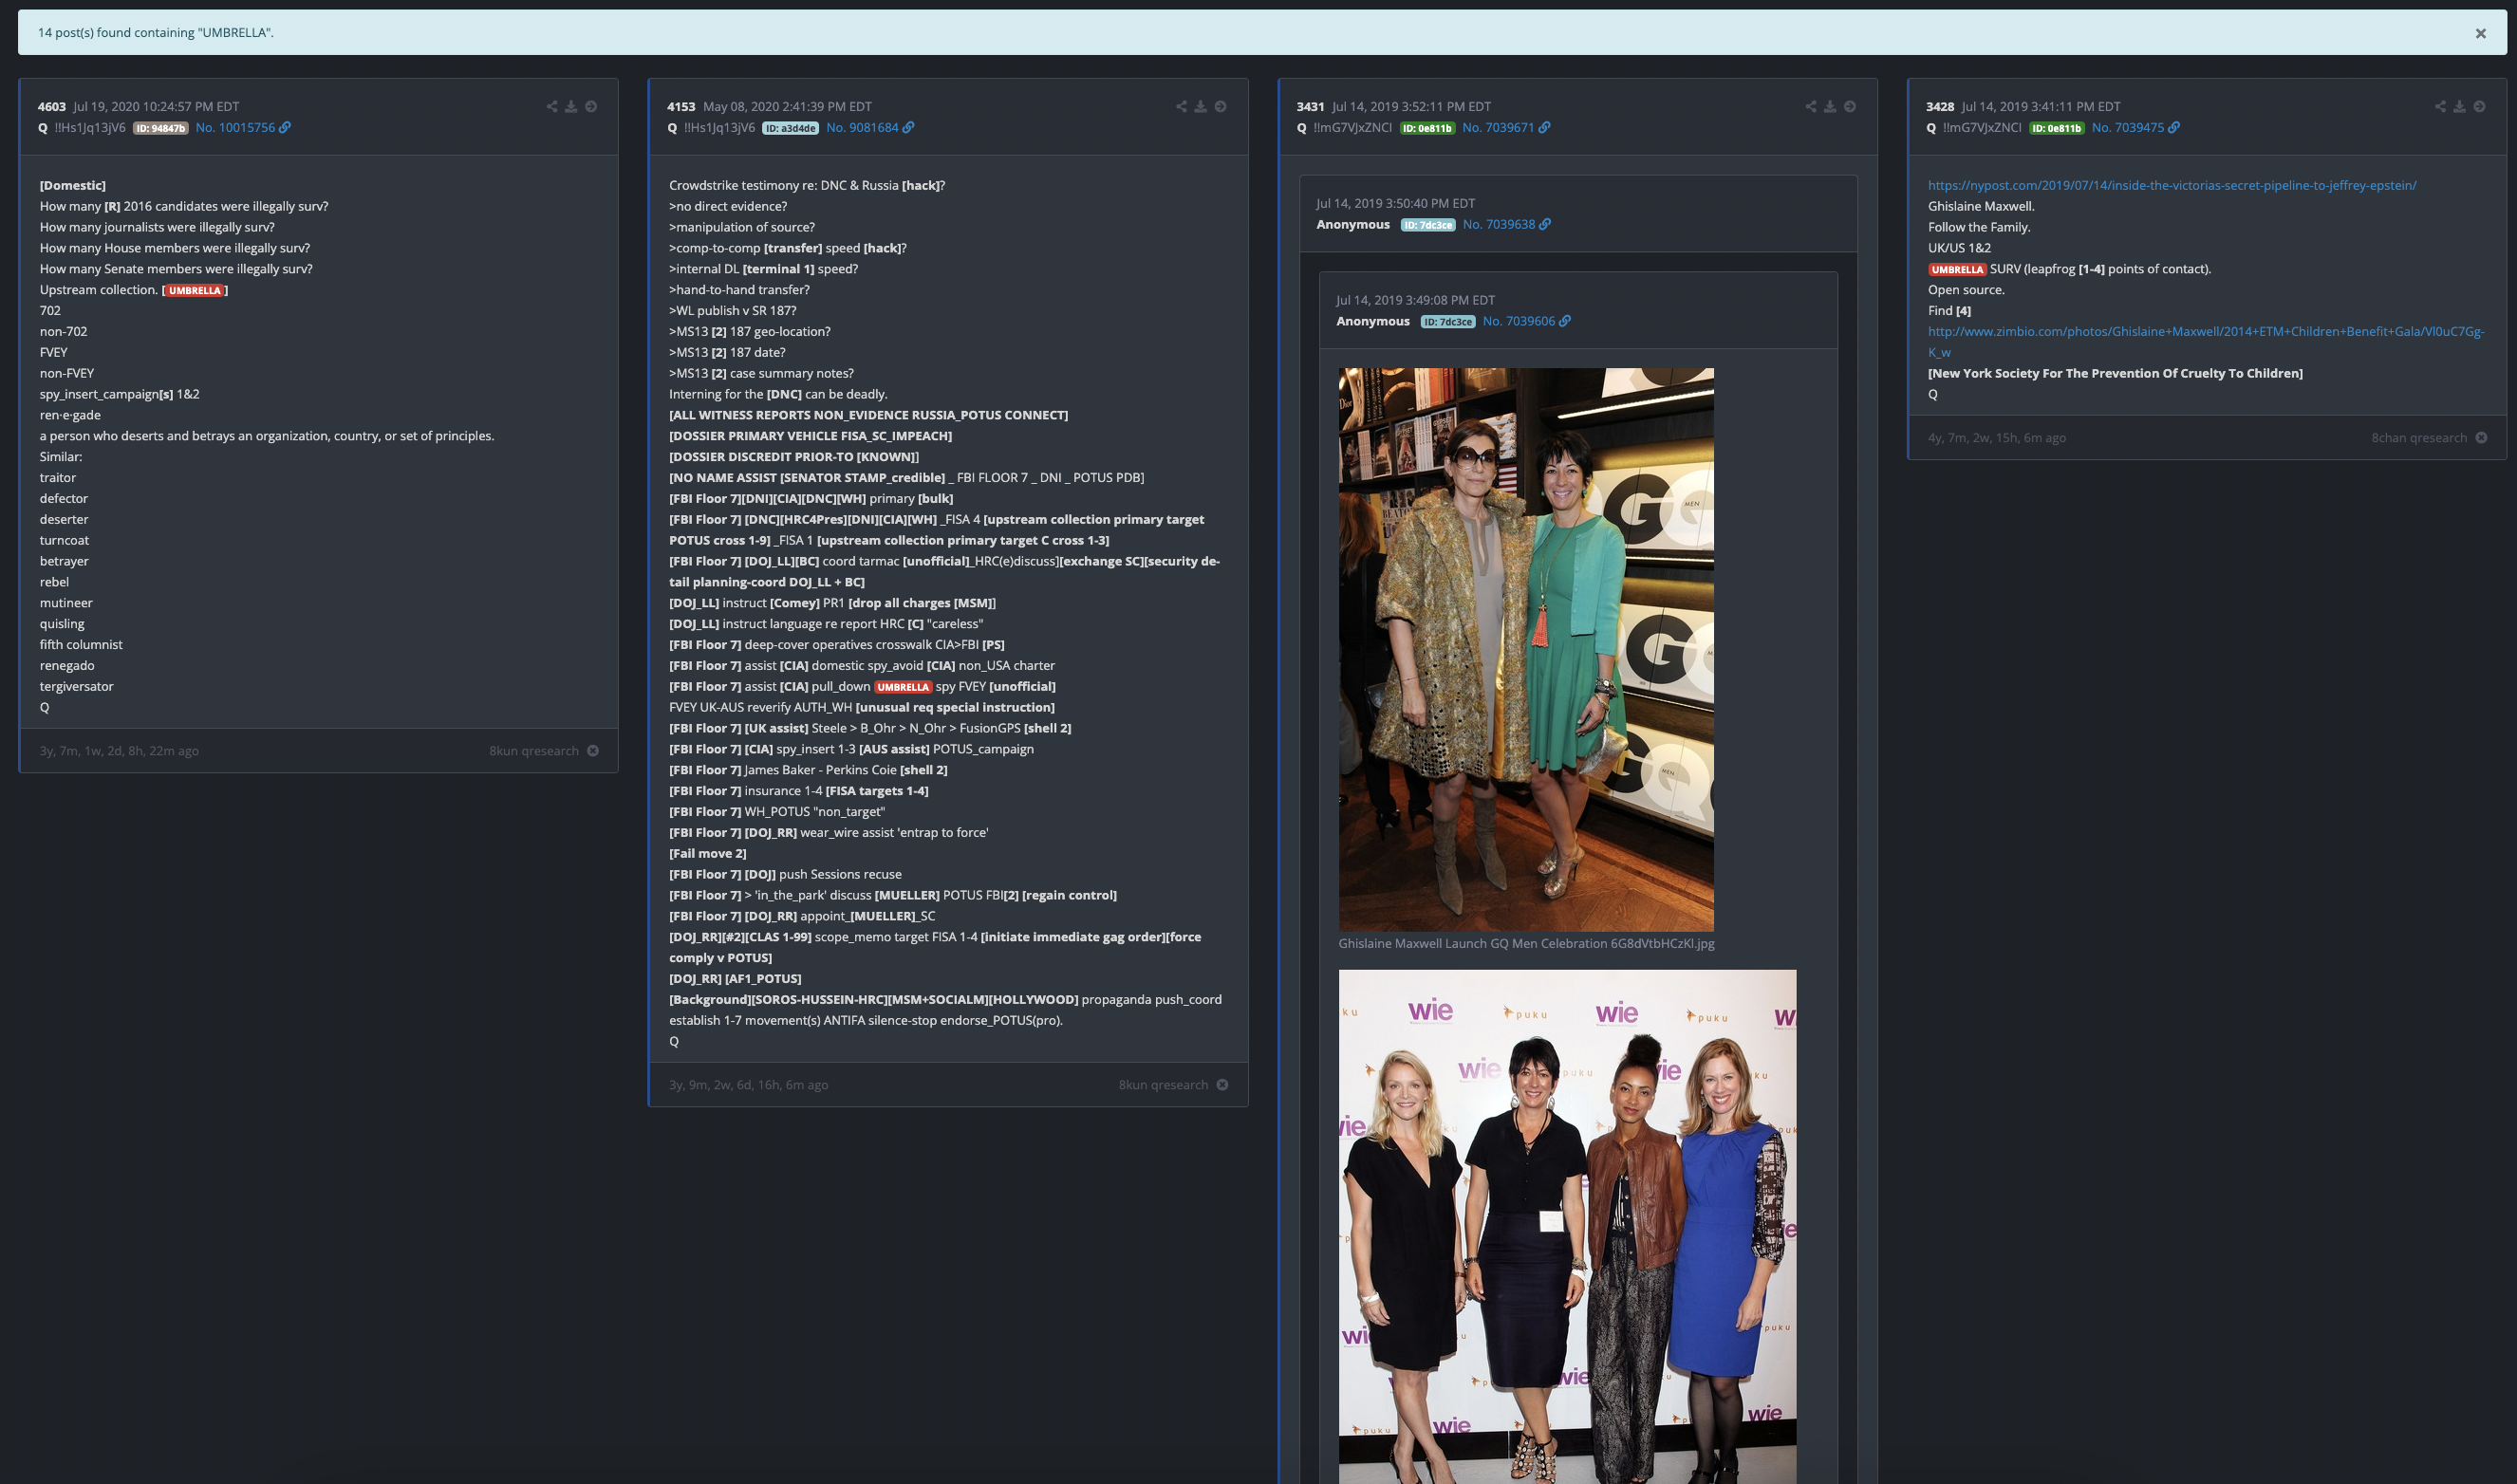Open link No. 10015756
Screen dimensions: 2517x1484
[x=243, y=127]
